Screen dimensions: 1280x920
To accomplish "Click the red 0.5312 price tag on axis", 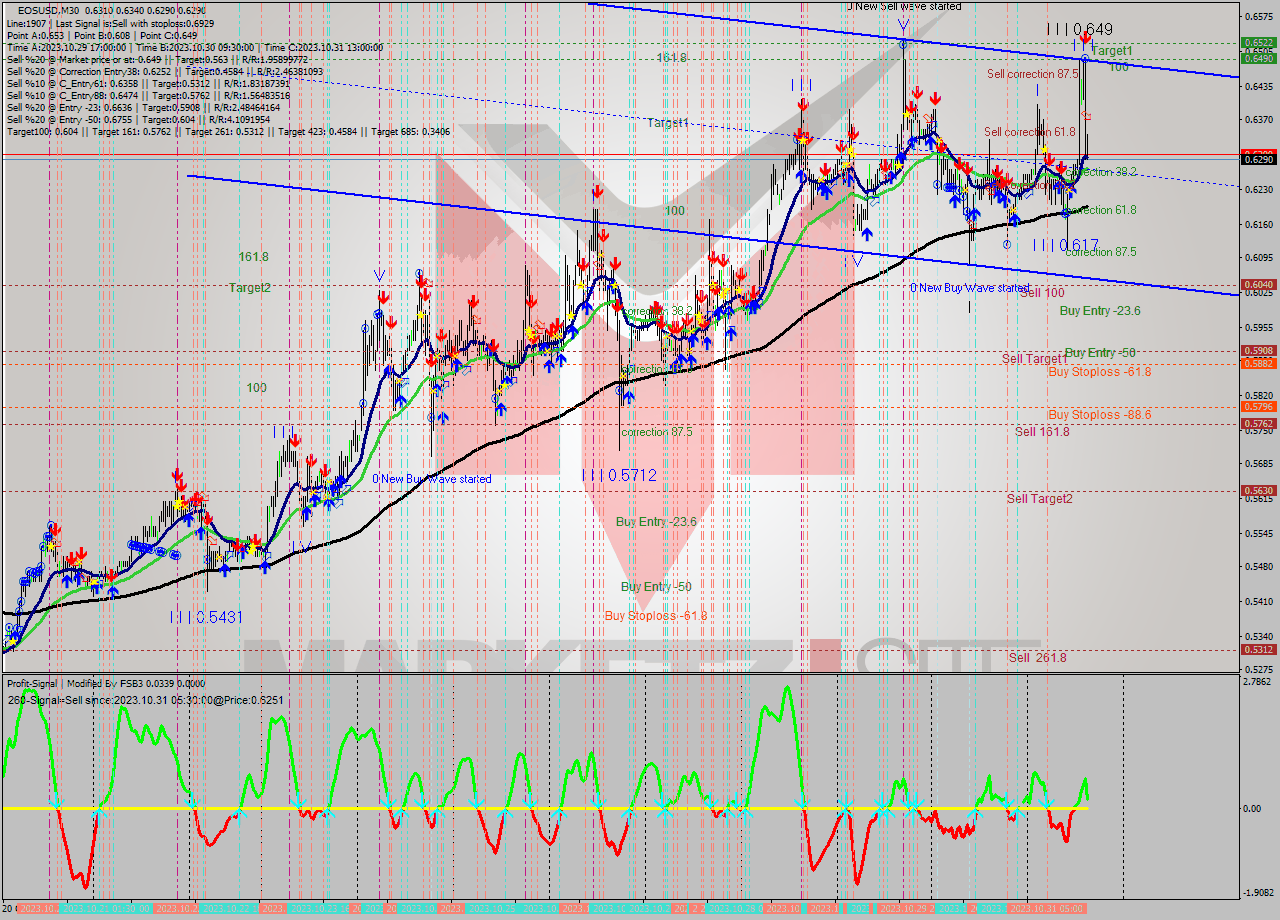I will (x=1257, y=650).
